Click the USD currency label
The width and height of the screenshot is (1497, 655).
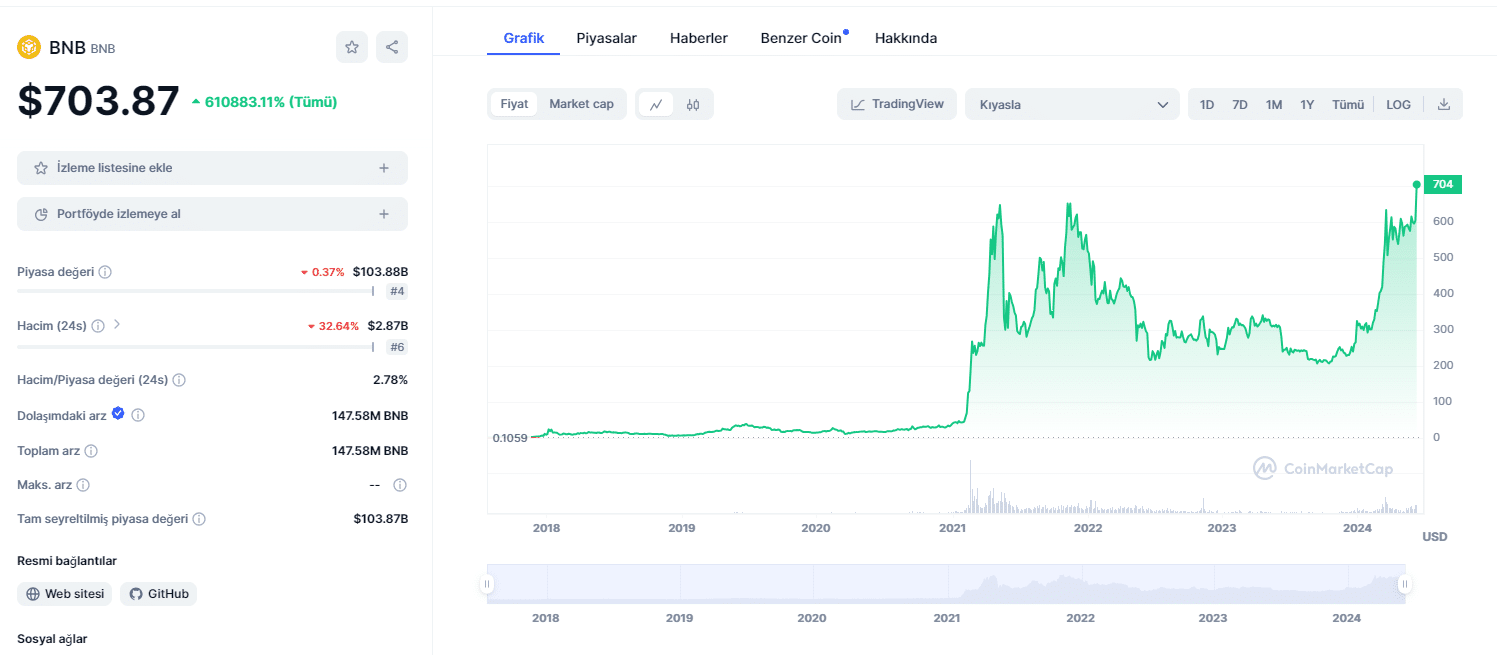point(1435,537)
